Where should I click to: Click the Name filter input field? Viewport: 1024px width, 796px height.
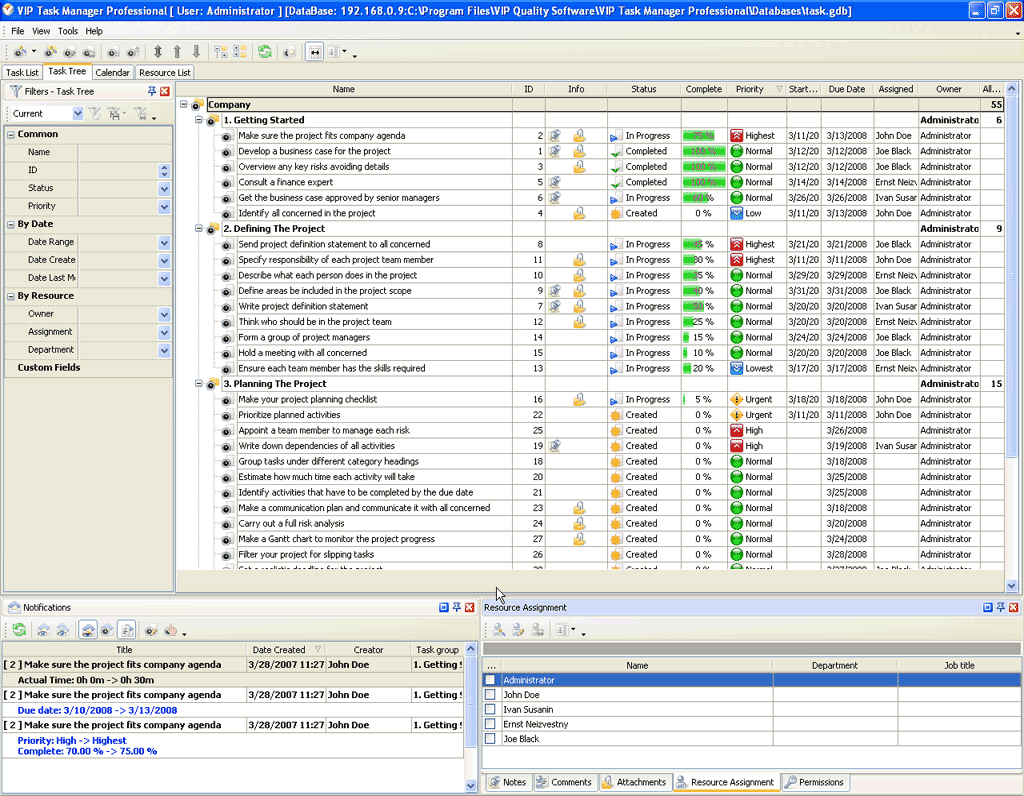point(124,152)
